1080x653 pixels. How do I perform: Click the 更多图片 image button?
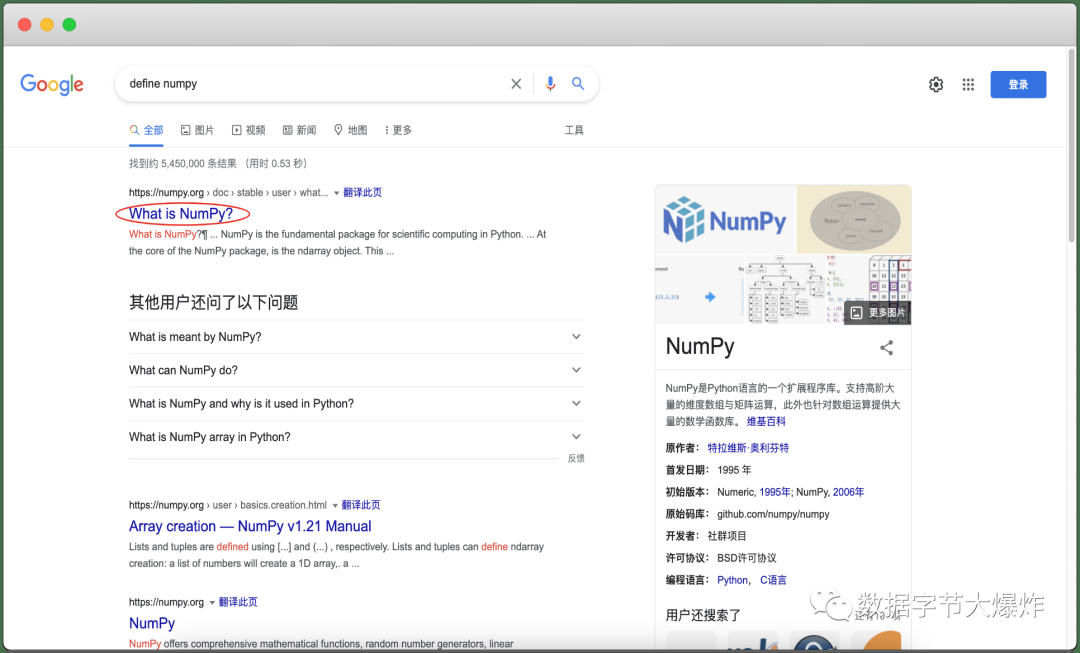[878, 313]
